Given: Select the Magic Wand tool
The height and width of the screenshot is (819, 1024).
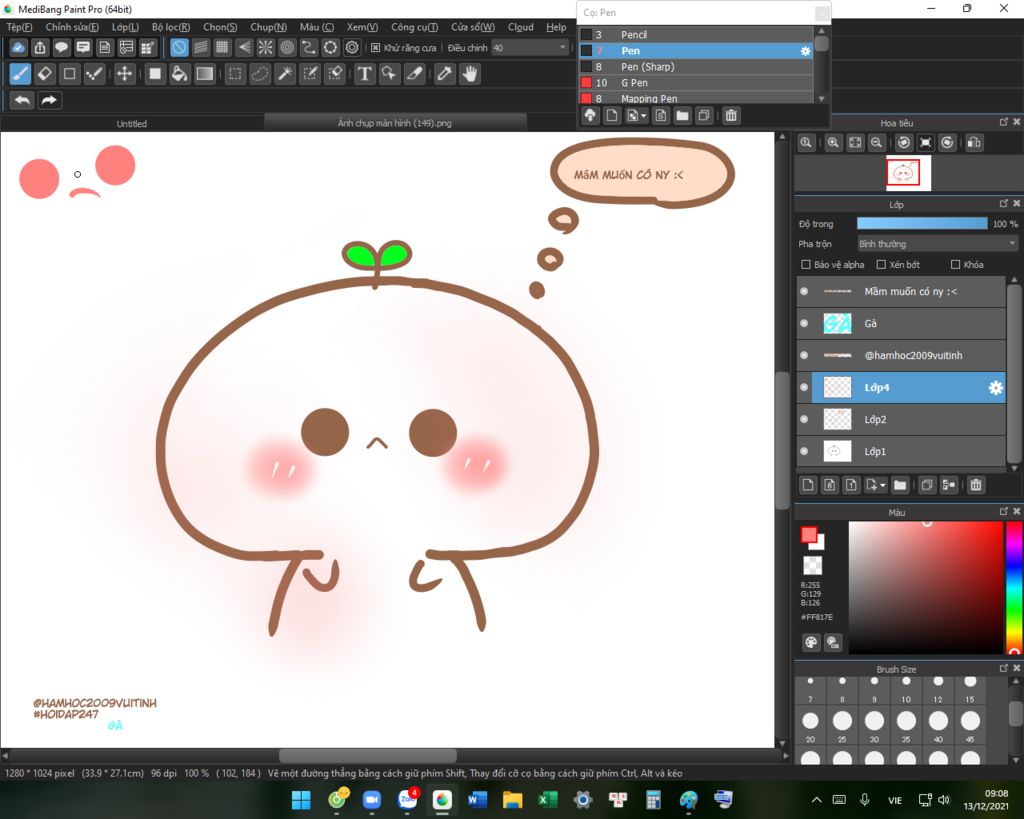Looking at the screenshot, I should click(x=285, y=74).
